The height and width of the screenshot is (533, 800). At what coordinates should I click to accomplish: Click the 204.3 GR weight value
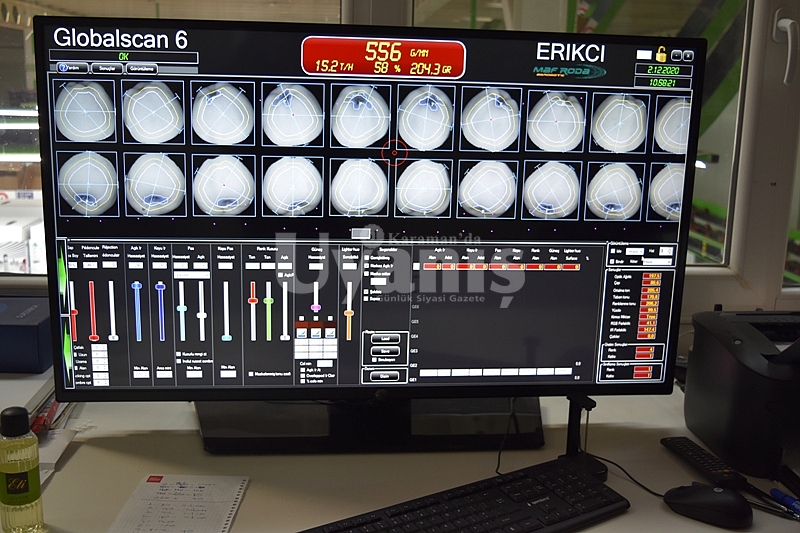430,68
